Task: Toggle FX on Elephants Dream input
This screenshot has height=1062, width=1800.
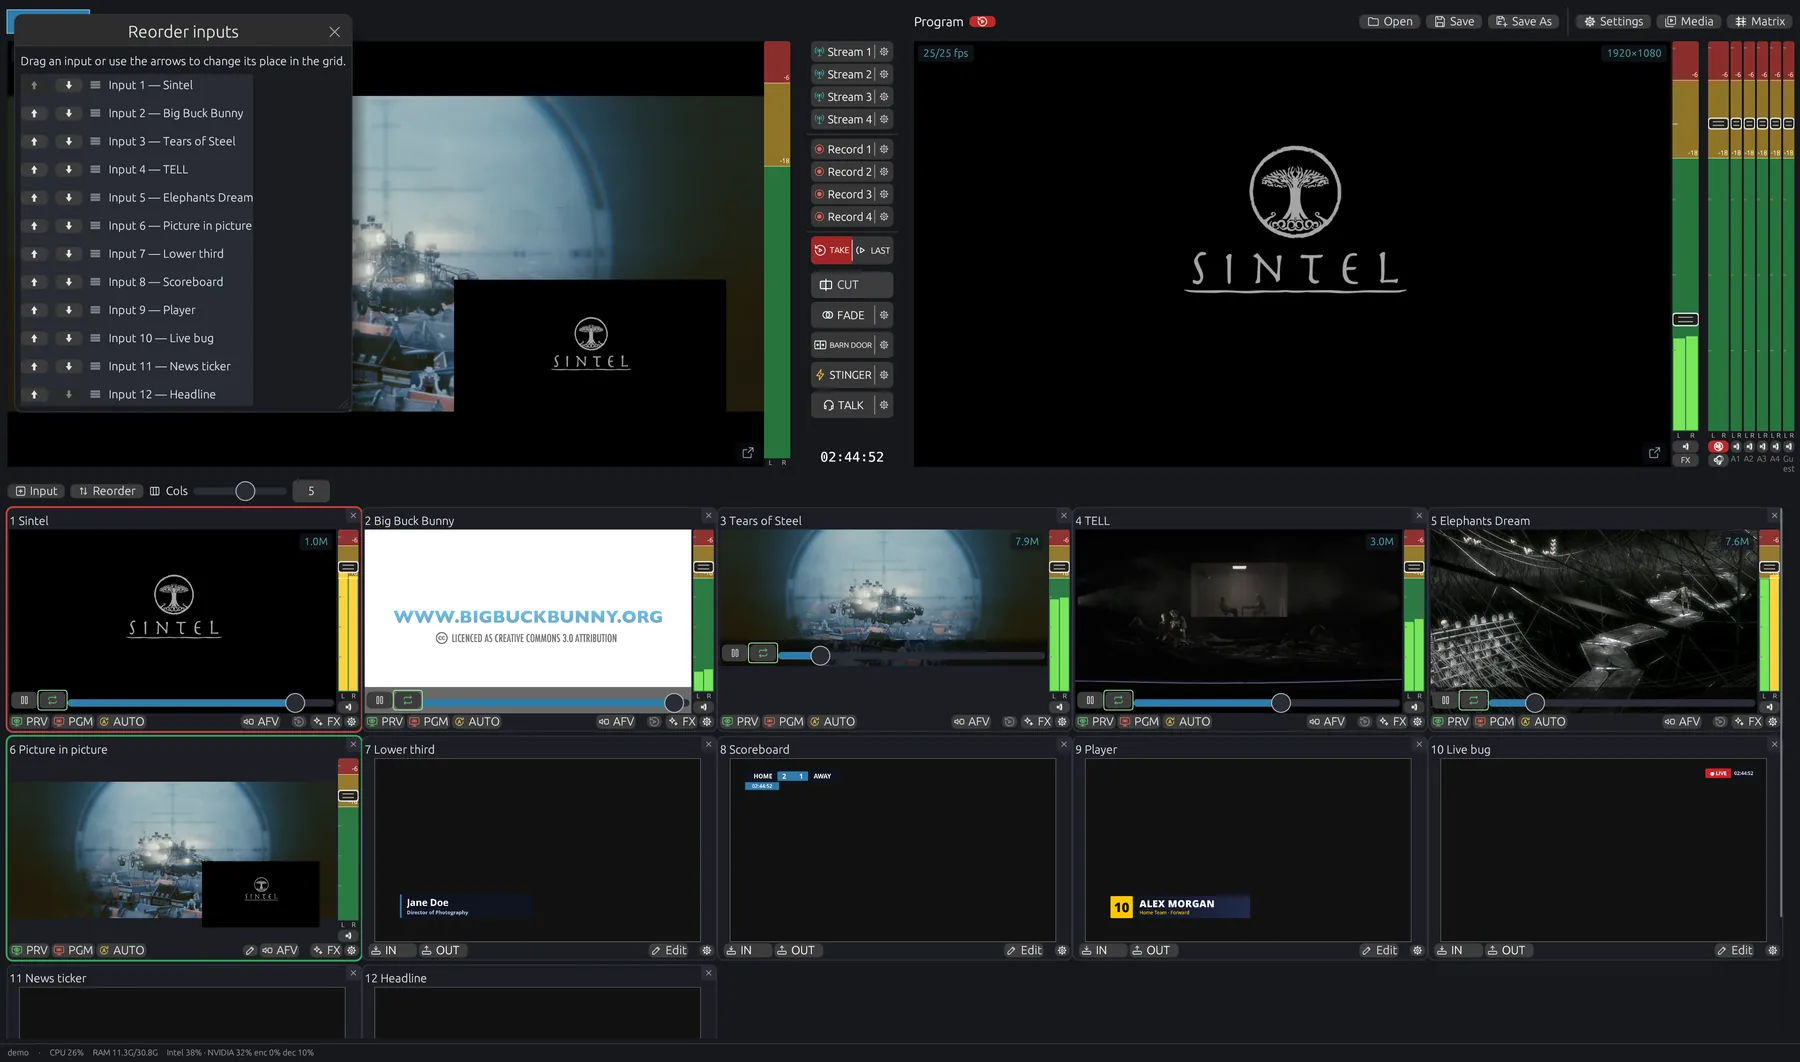Action: click(x=1748, y=722)
